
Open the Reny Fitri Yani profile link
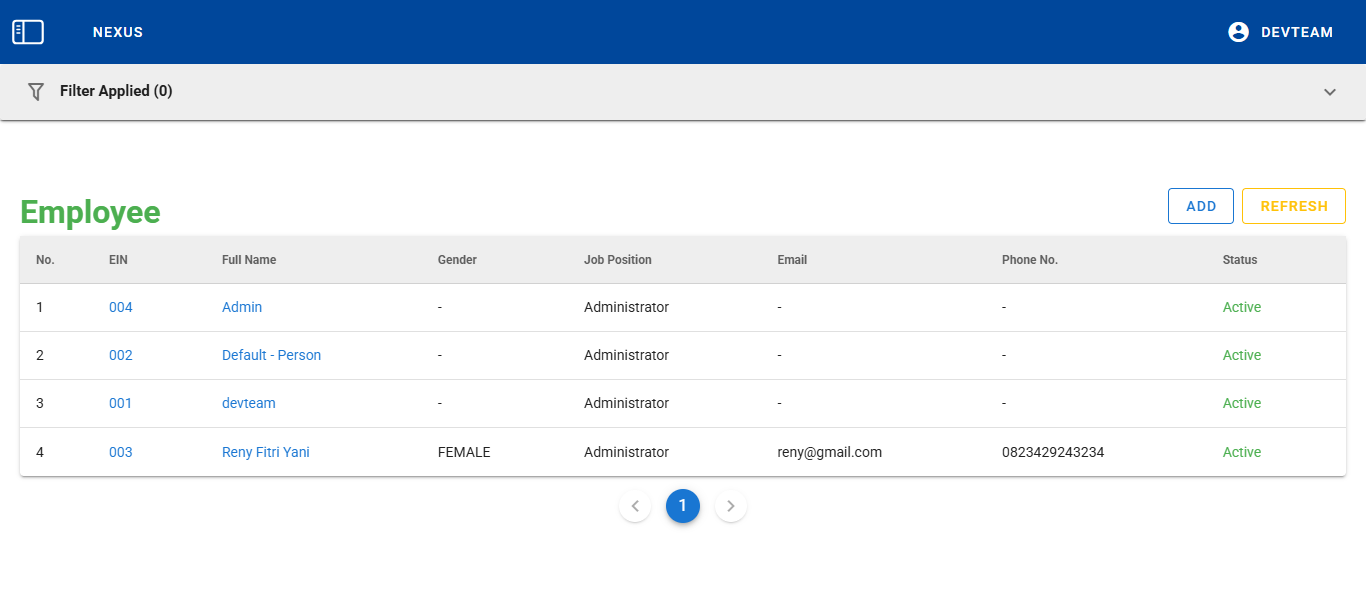pos(265,452)
